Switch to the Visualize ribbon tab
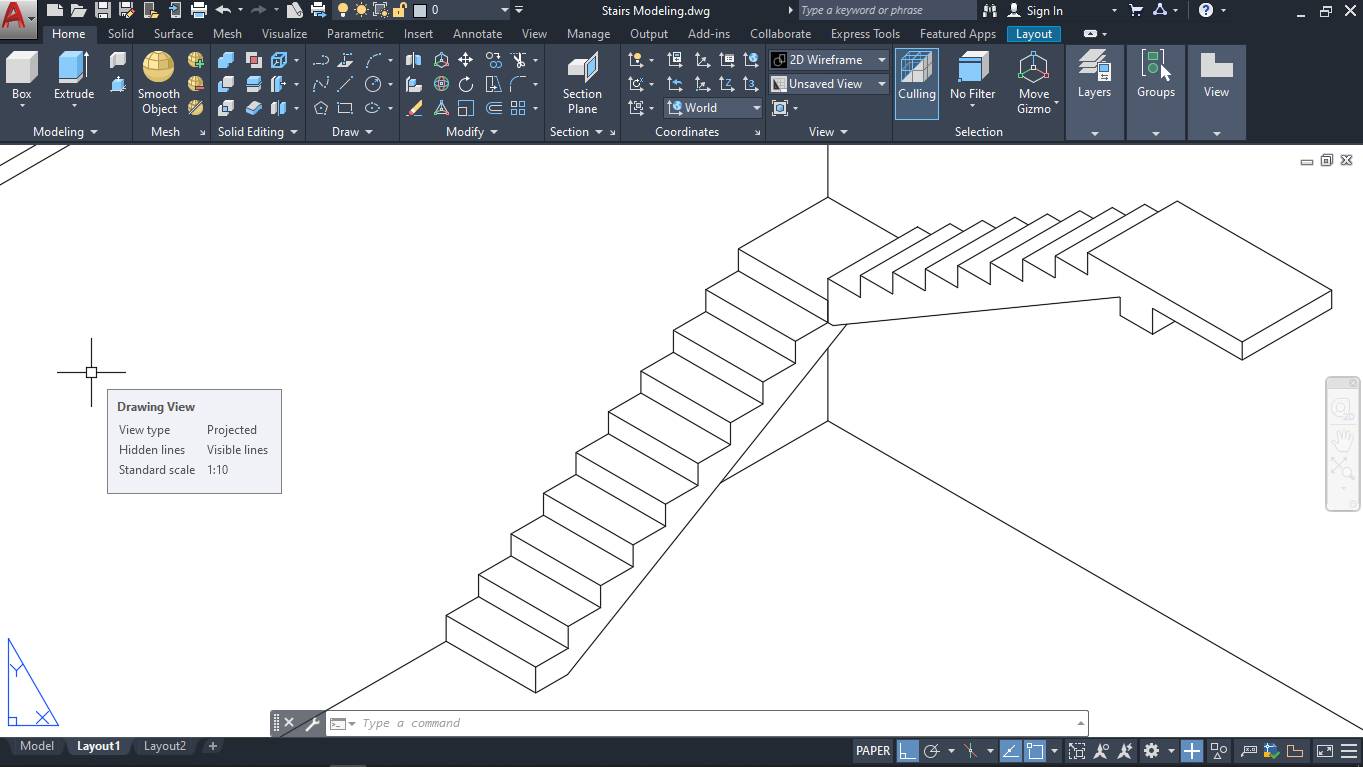The height and width of the screenshot is (767, 1363). (284, 33)
